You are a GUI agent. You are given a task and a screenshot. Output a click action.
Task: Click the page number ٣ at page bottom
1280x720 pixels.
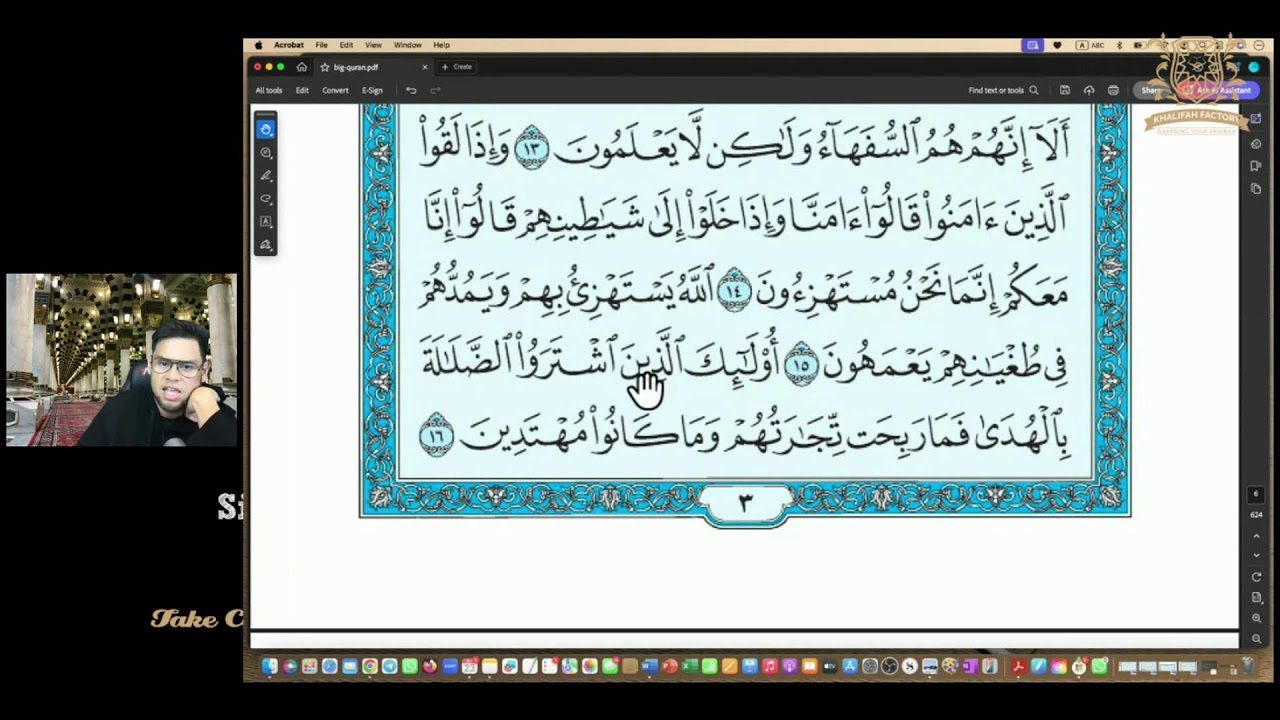tap(745, 503)
